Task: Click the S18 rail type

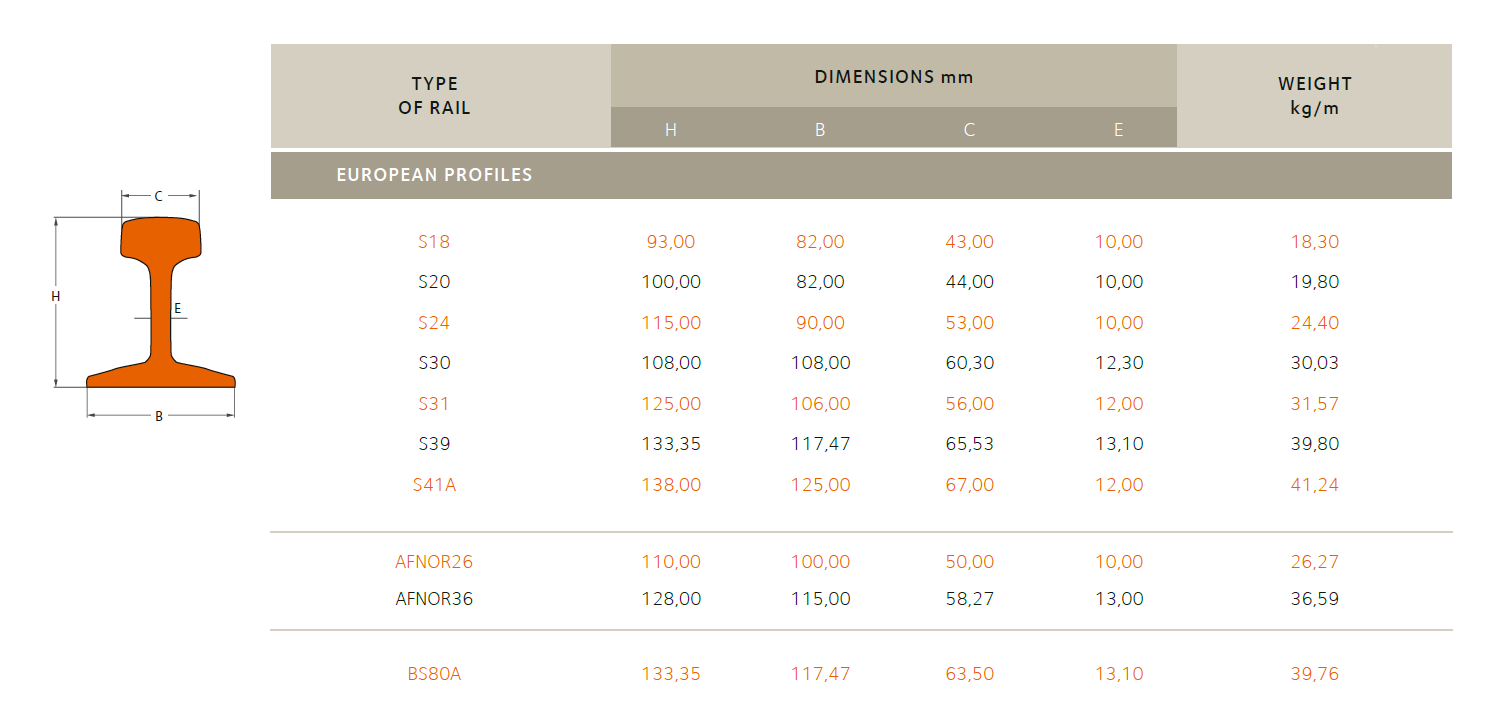Action: 434,242
